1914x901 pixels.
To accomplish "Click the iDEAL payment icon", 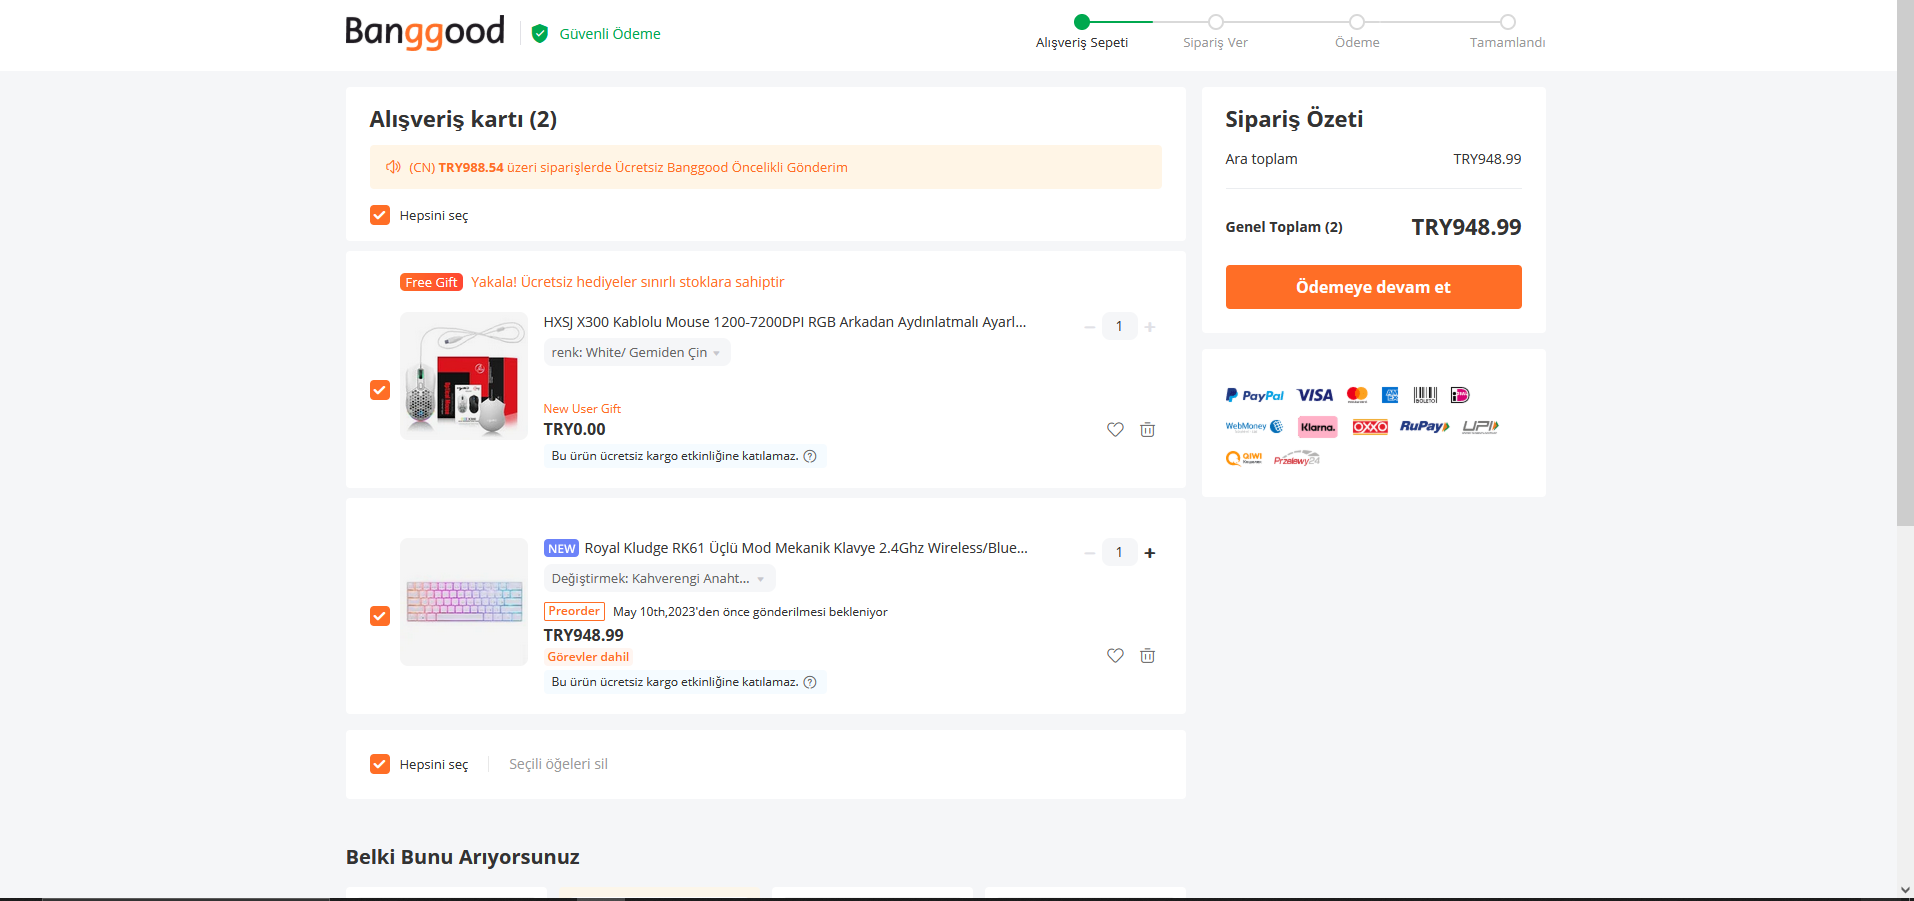I will pyautogui.click(x=1460, y=395).
